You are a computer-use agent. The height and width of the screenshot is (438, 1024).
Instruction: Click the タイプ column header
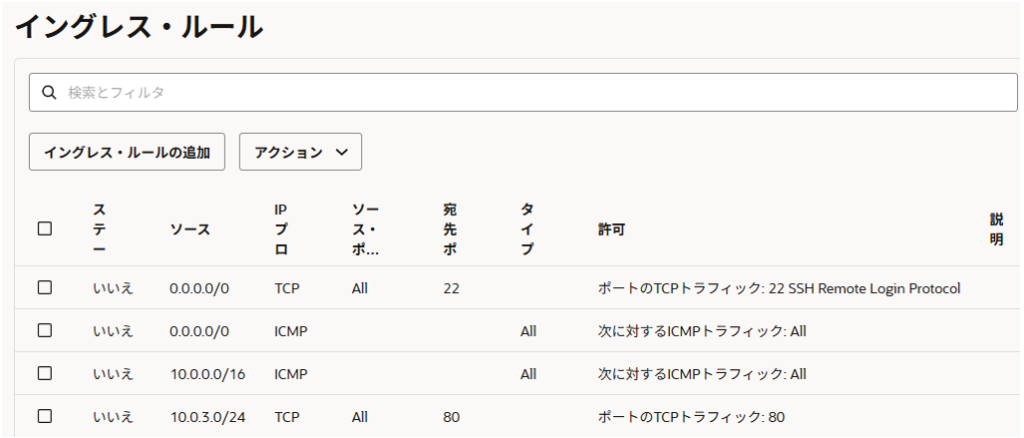coord(527,229)
